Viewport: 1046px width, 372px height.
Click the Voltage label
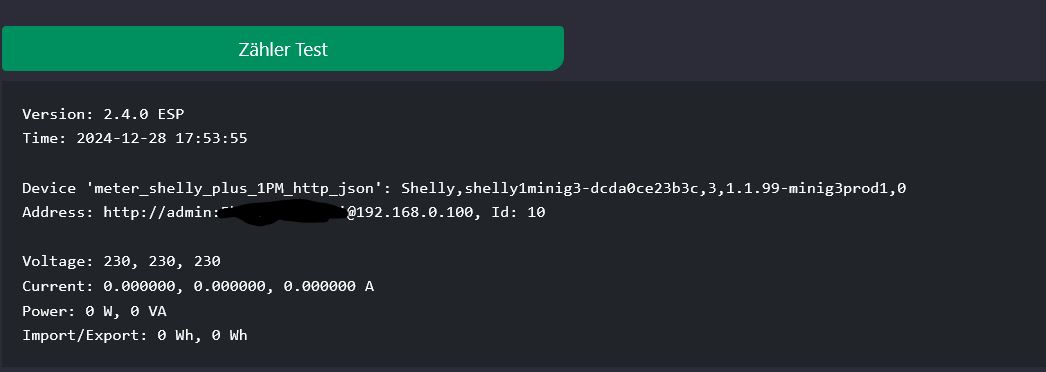point(58,261)
